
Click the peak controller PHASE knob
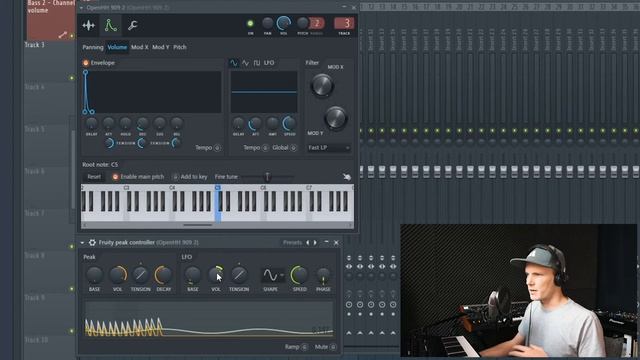click(x=323, y=275)
